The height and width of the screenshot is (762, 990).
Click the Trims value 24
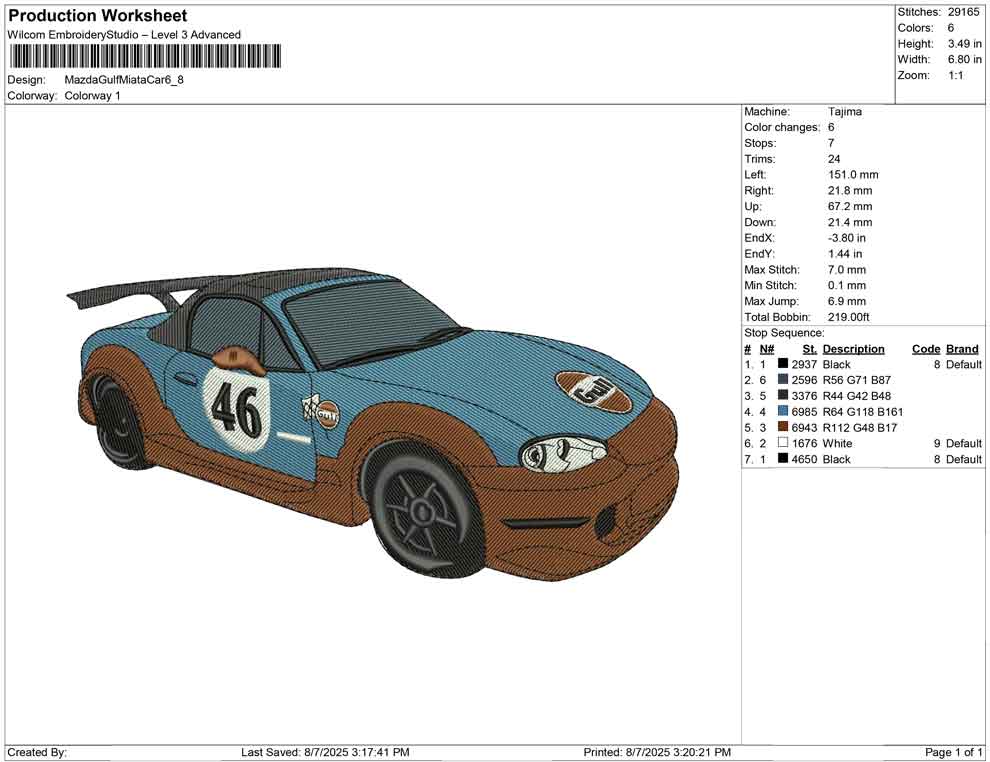[834, 159]
